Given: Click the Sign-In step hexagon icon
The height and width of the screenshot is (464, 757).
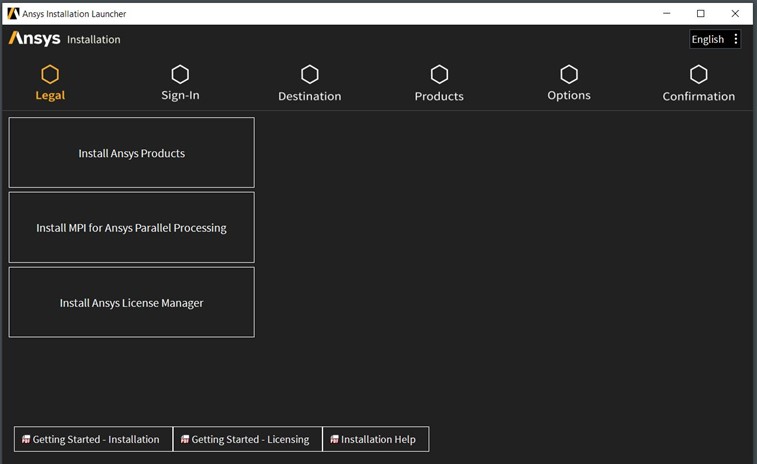Looking at the screenshot, I should [x=180, y=74].
